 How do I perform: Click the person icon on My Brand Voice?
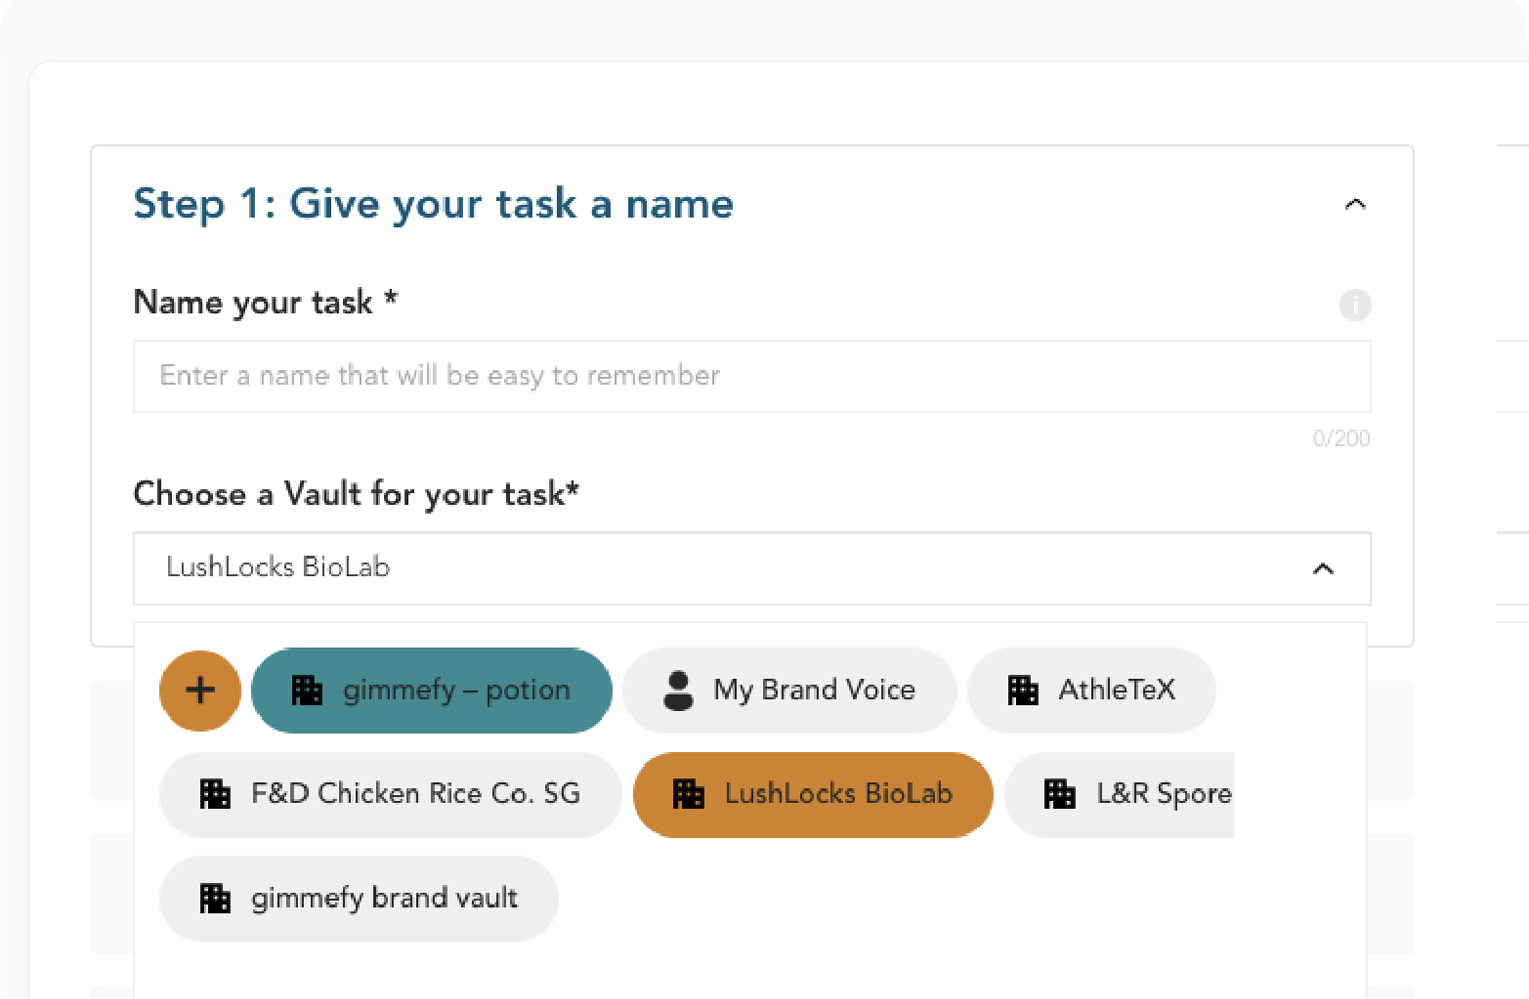678,690
